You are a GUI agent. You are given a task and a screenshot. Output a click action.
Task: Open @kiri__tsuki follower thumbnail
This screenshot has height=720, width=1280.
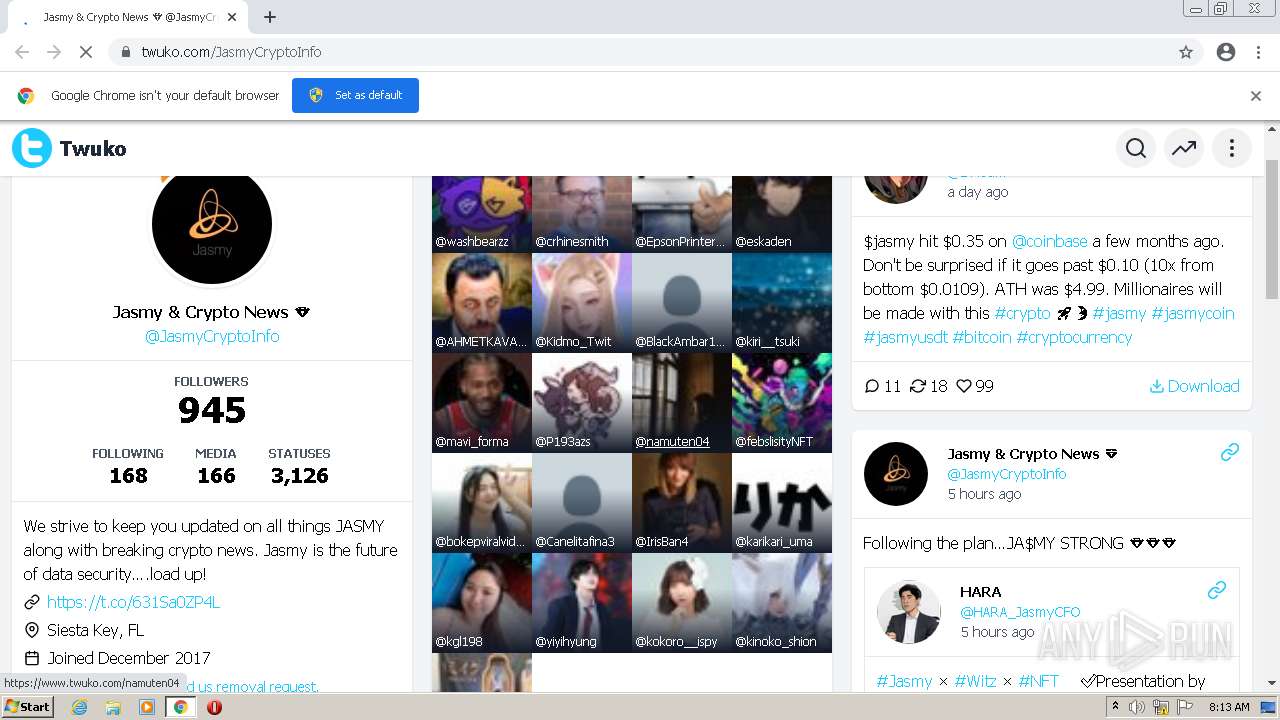click(x=782, y=302)
